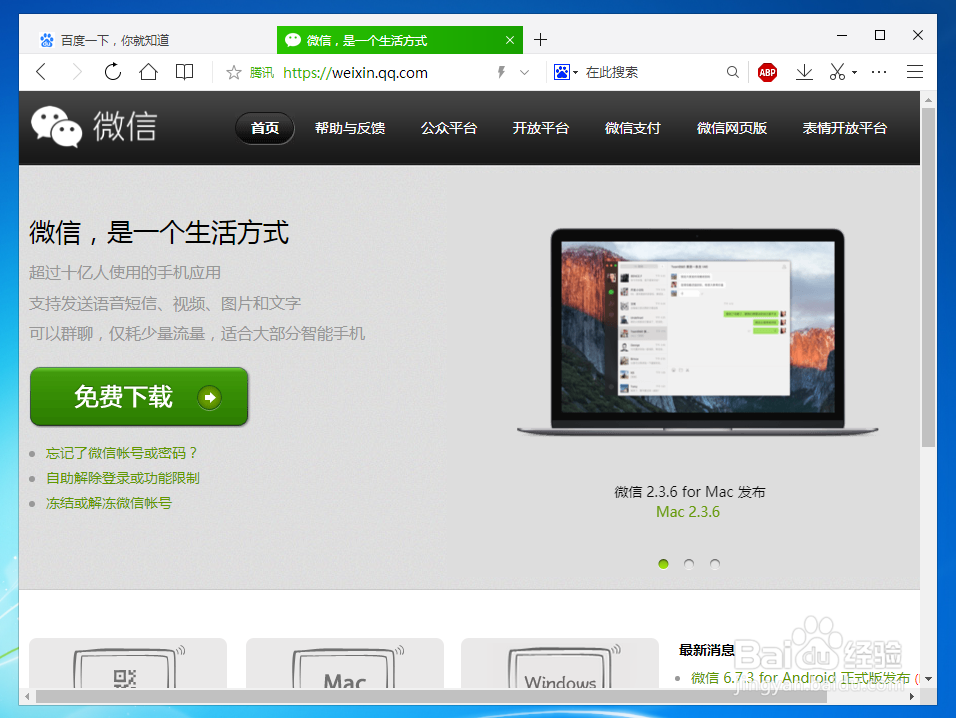Open 冻结或解冻微信帐号 link
Screen dimensions: 956x718
click(x=109, y=503)
